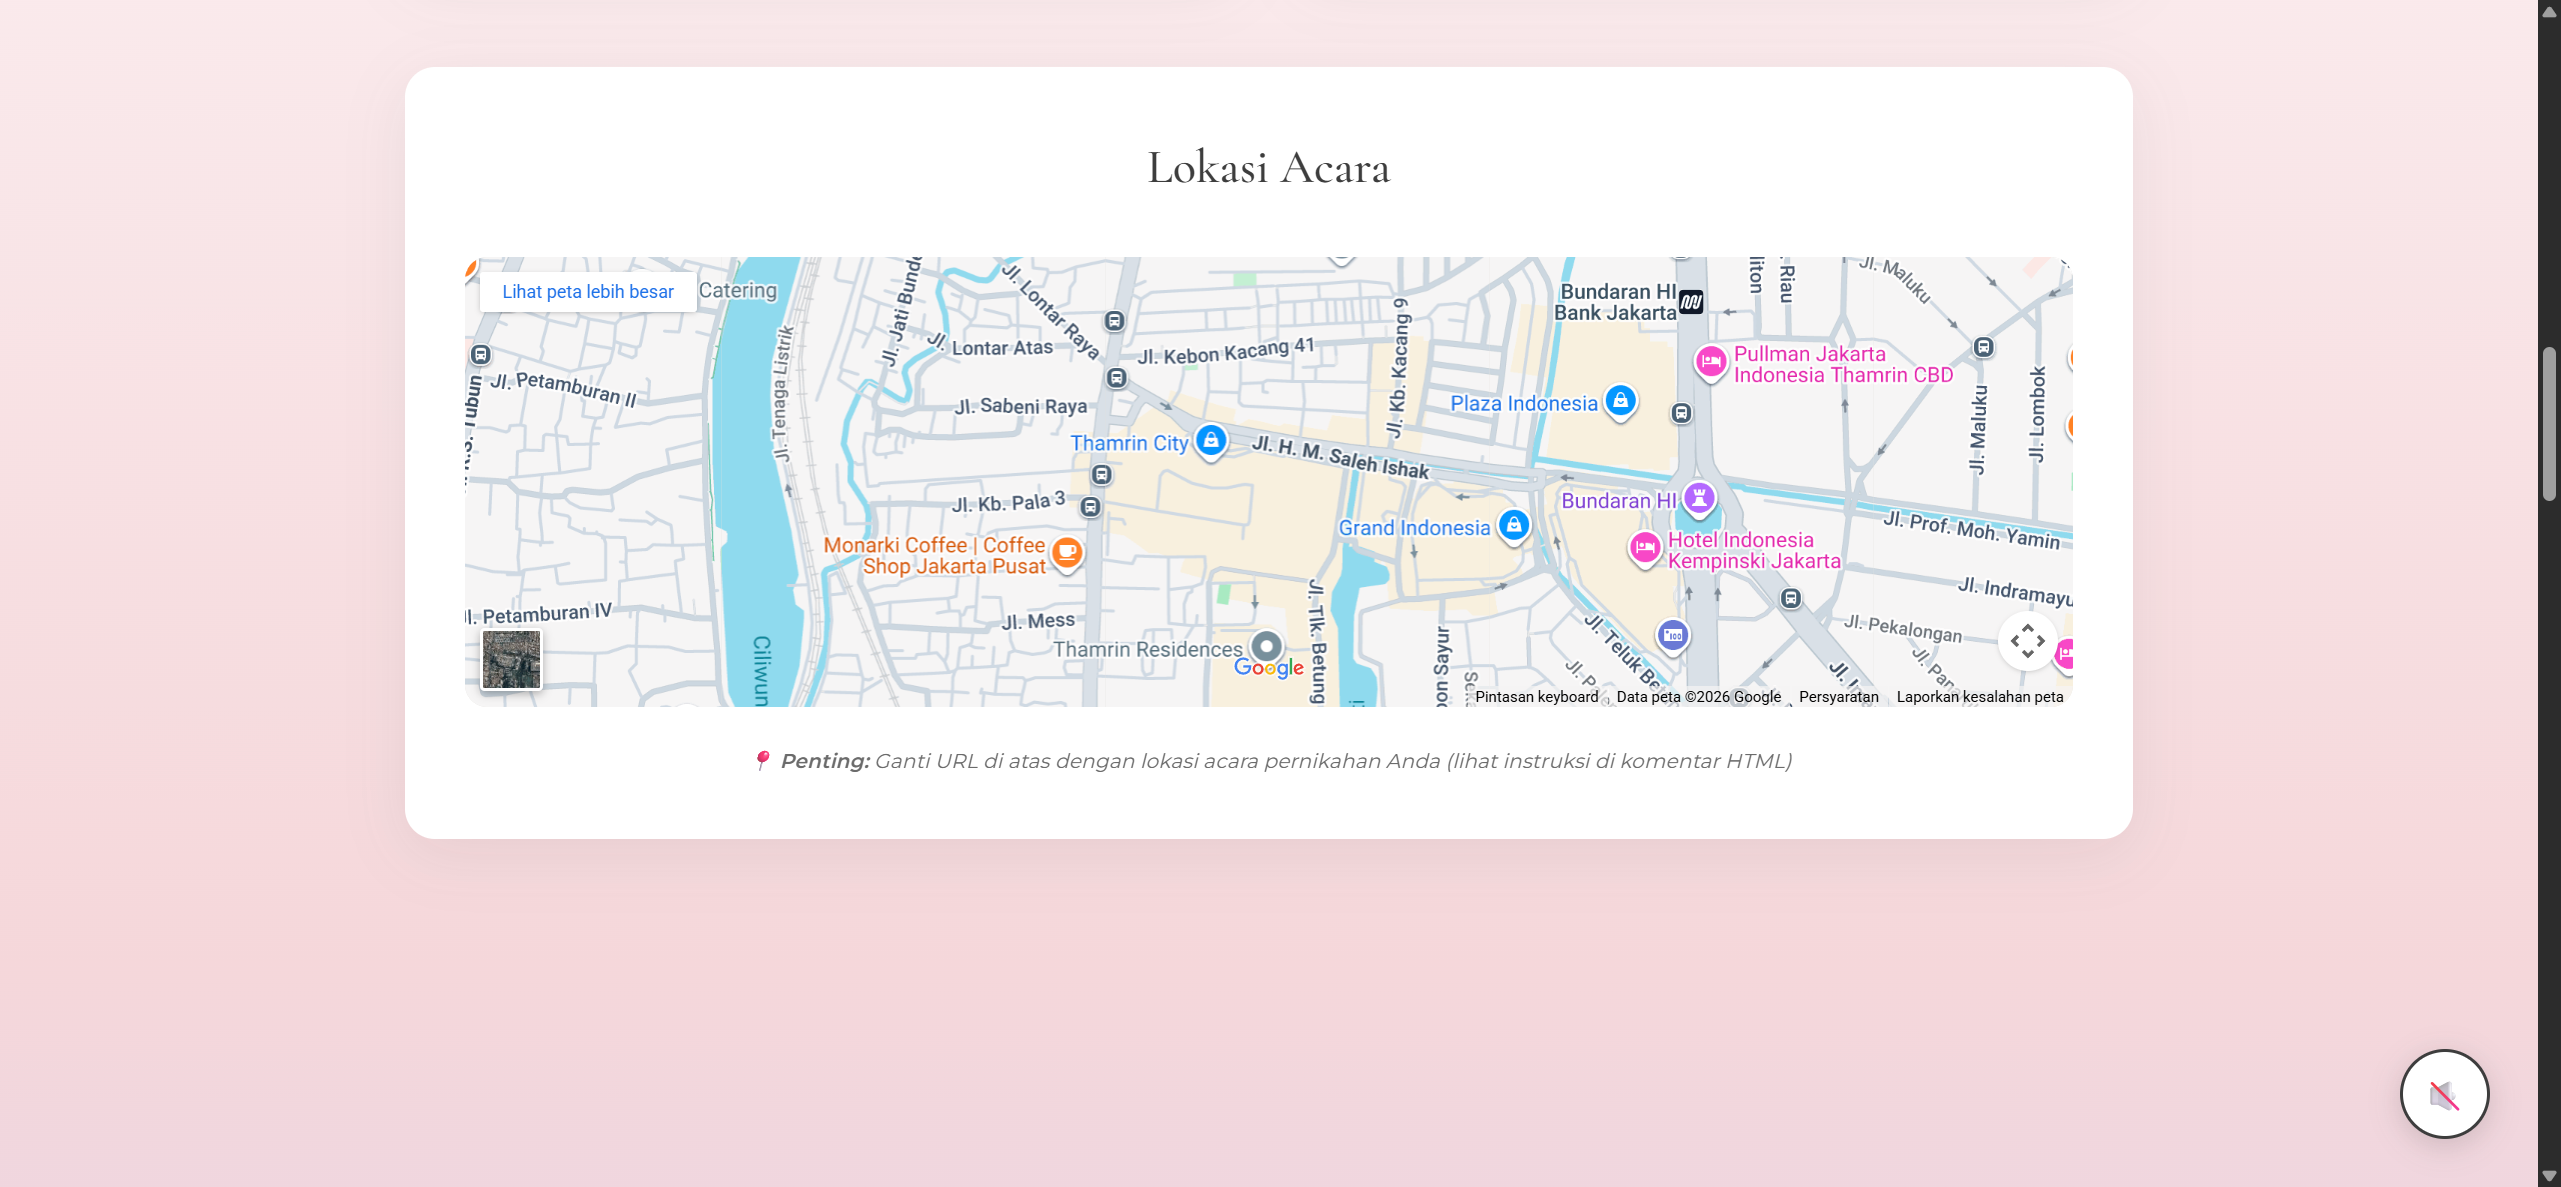Click 'Data peta ©2026 Google' text
The height and width of the screenshot is (1187, 2561).
point(1697,696)
